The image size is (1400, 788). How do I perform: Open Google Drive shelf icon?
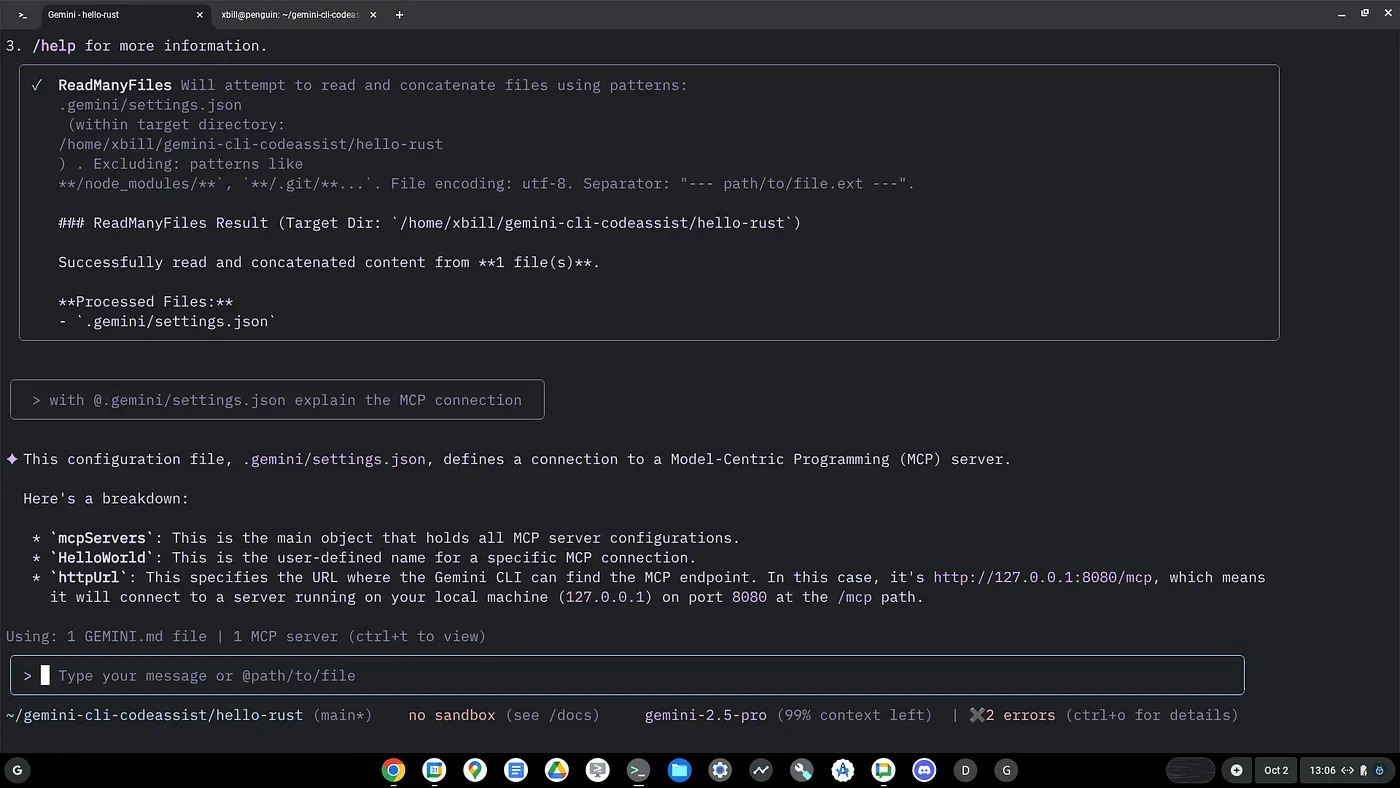pos(556,770)
